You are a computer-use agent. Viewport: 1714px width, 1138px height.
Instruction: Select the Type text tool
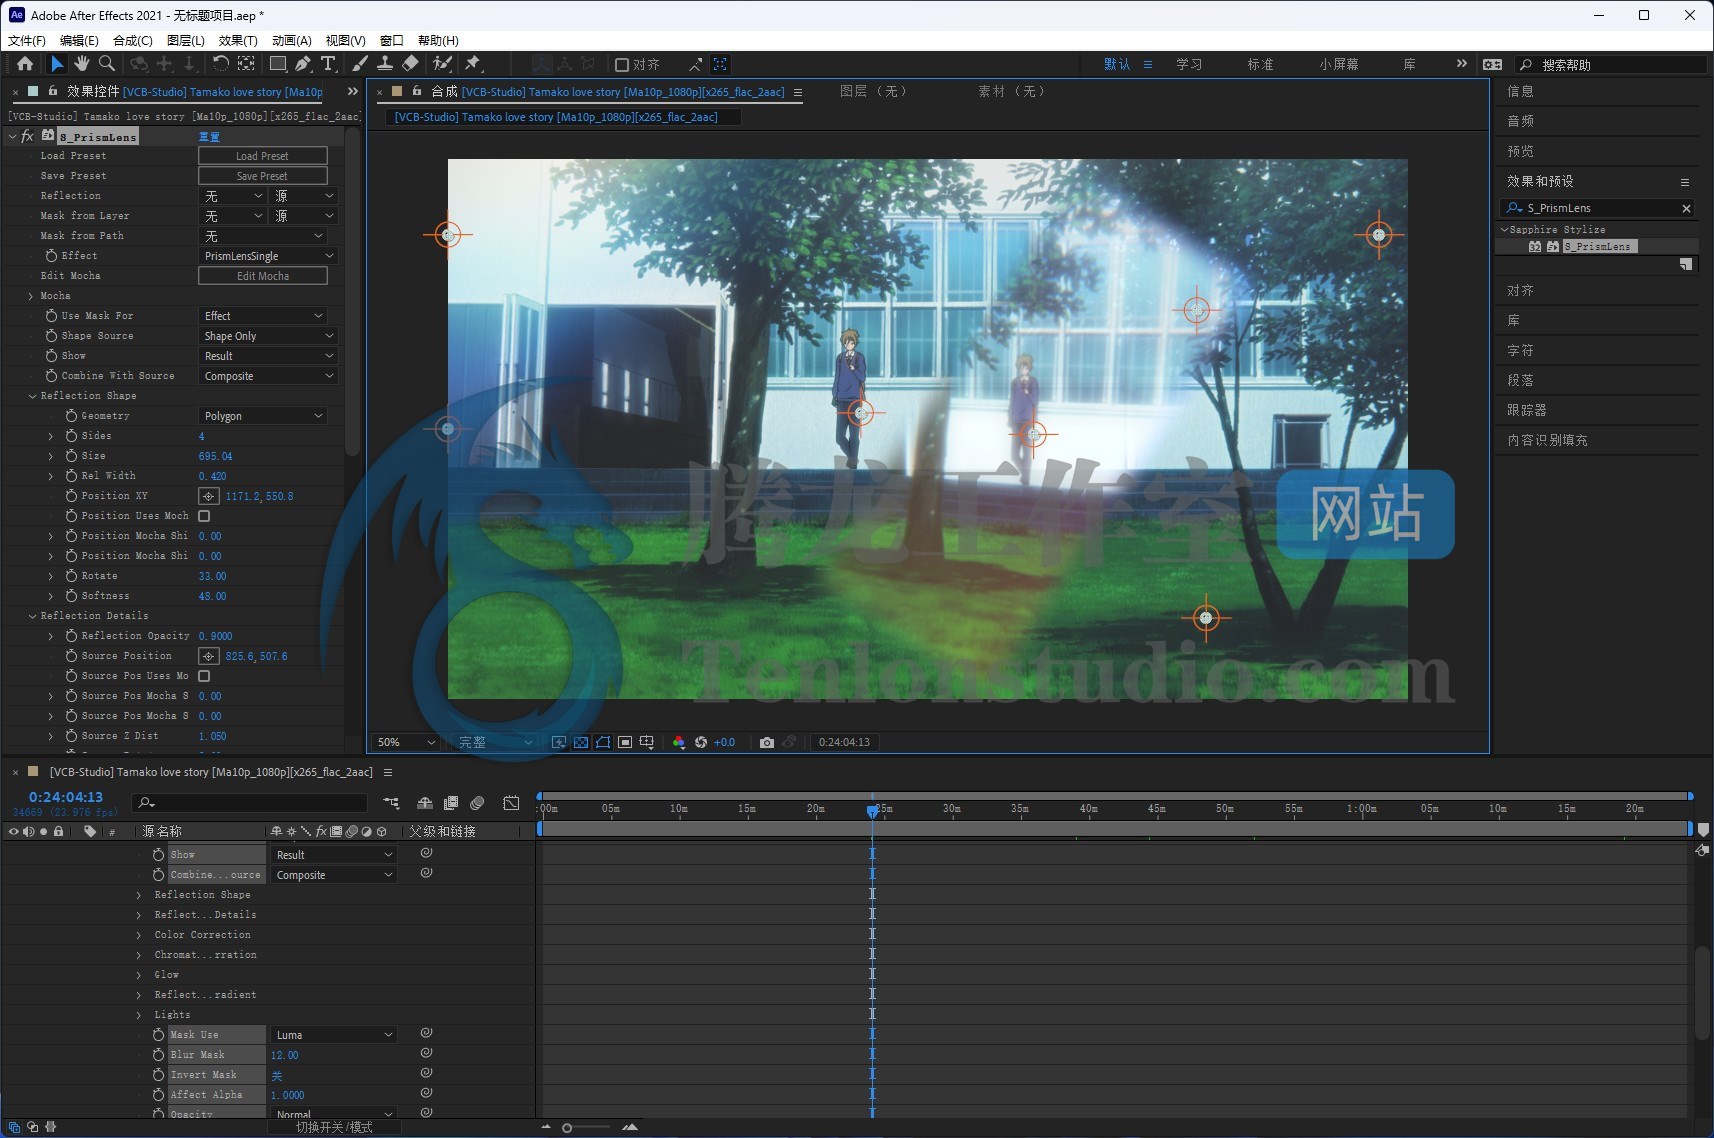click(x=328, y=64)
